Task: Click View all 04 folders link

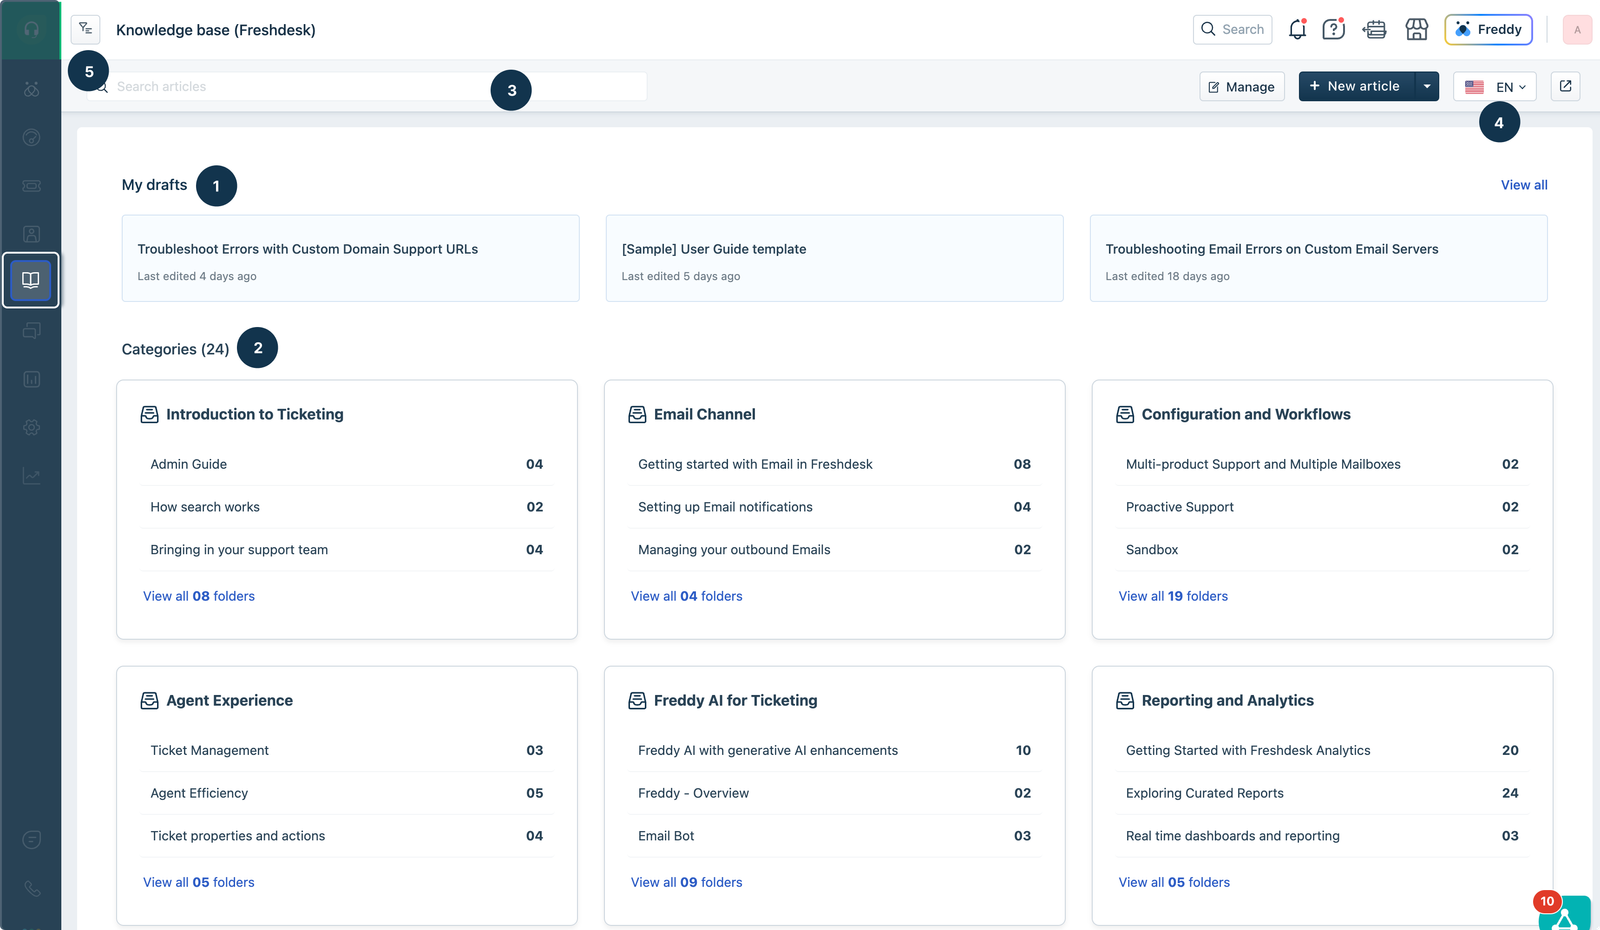Action: click(687, 596)
